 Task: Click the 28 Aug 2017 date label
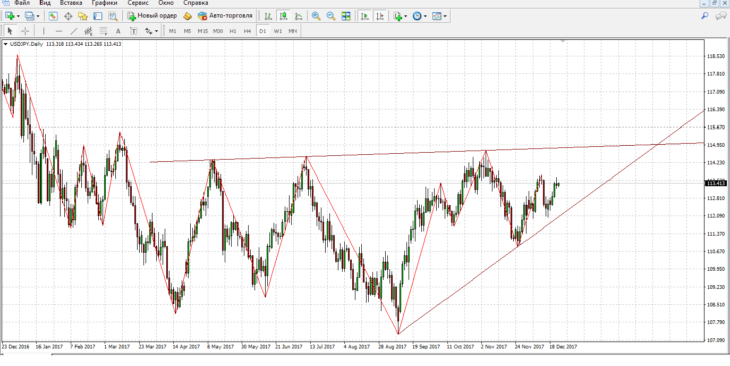(x=392, y=347)
